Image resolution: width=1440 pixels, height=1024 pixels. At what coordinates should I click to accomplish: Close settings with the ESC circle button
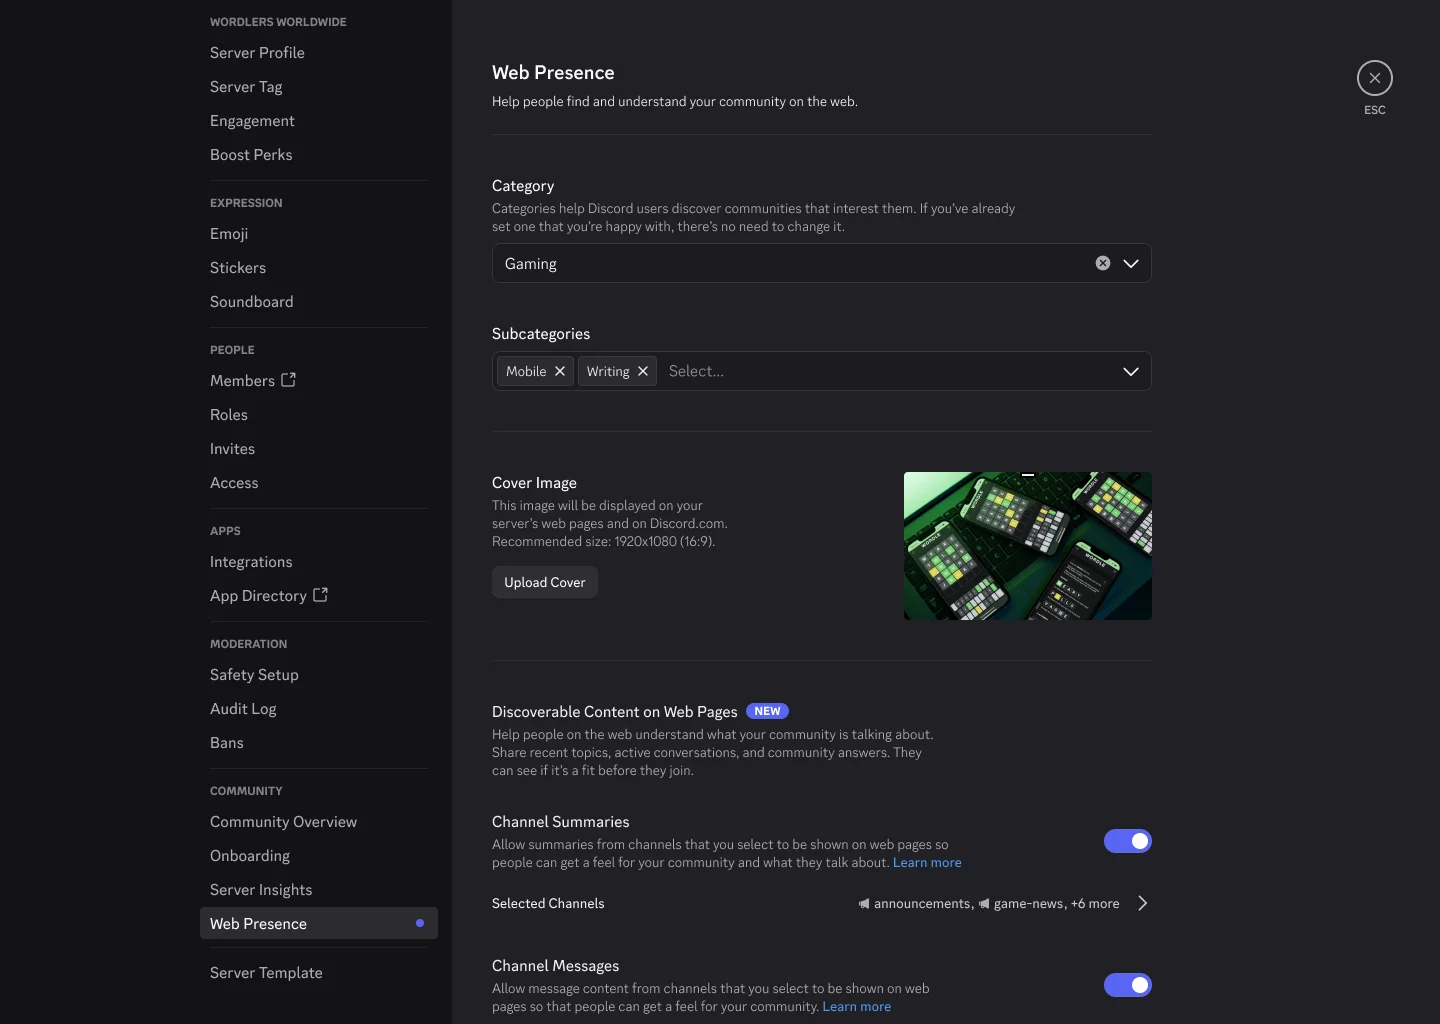[x=1375, y=78]
